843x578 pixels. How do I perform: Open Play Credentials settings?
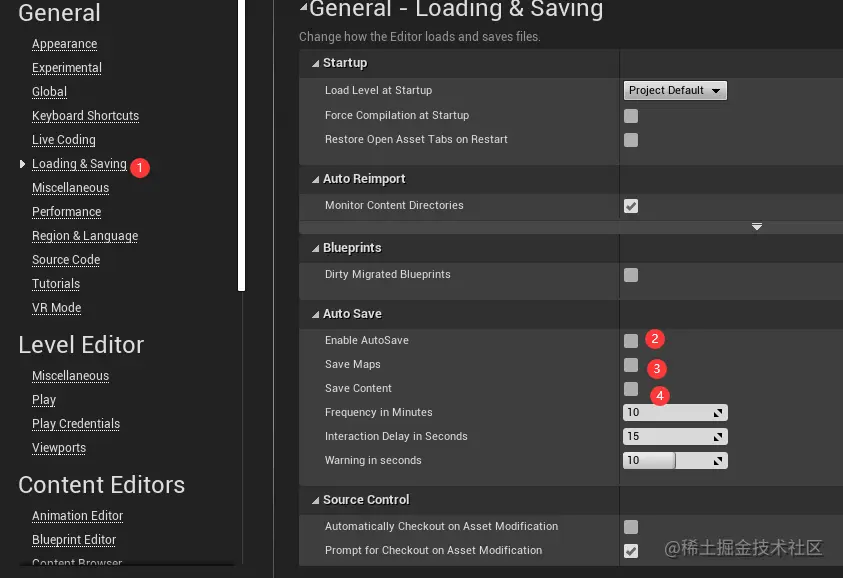tap(76, 424)
